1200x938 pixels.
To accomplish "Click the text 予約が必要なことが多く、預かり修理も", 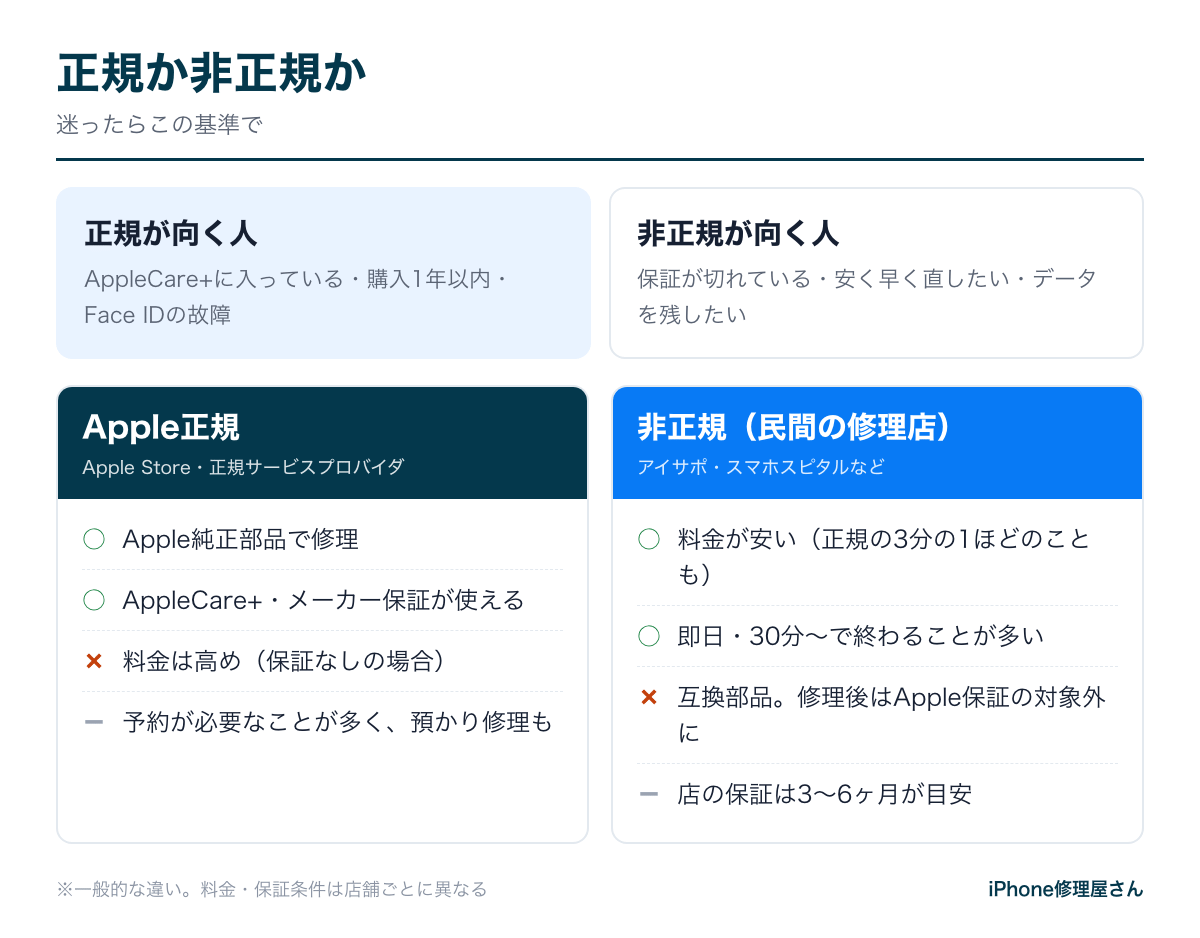I will 337,722.
